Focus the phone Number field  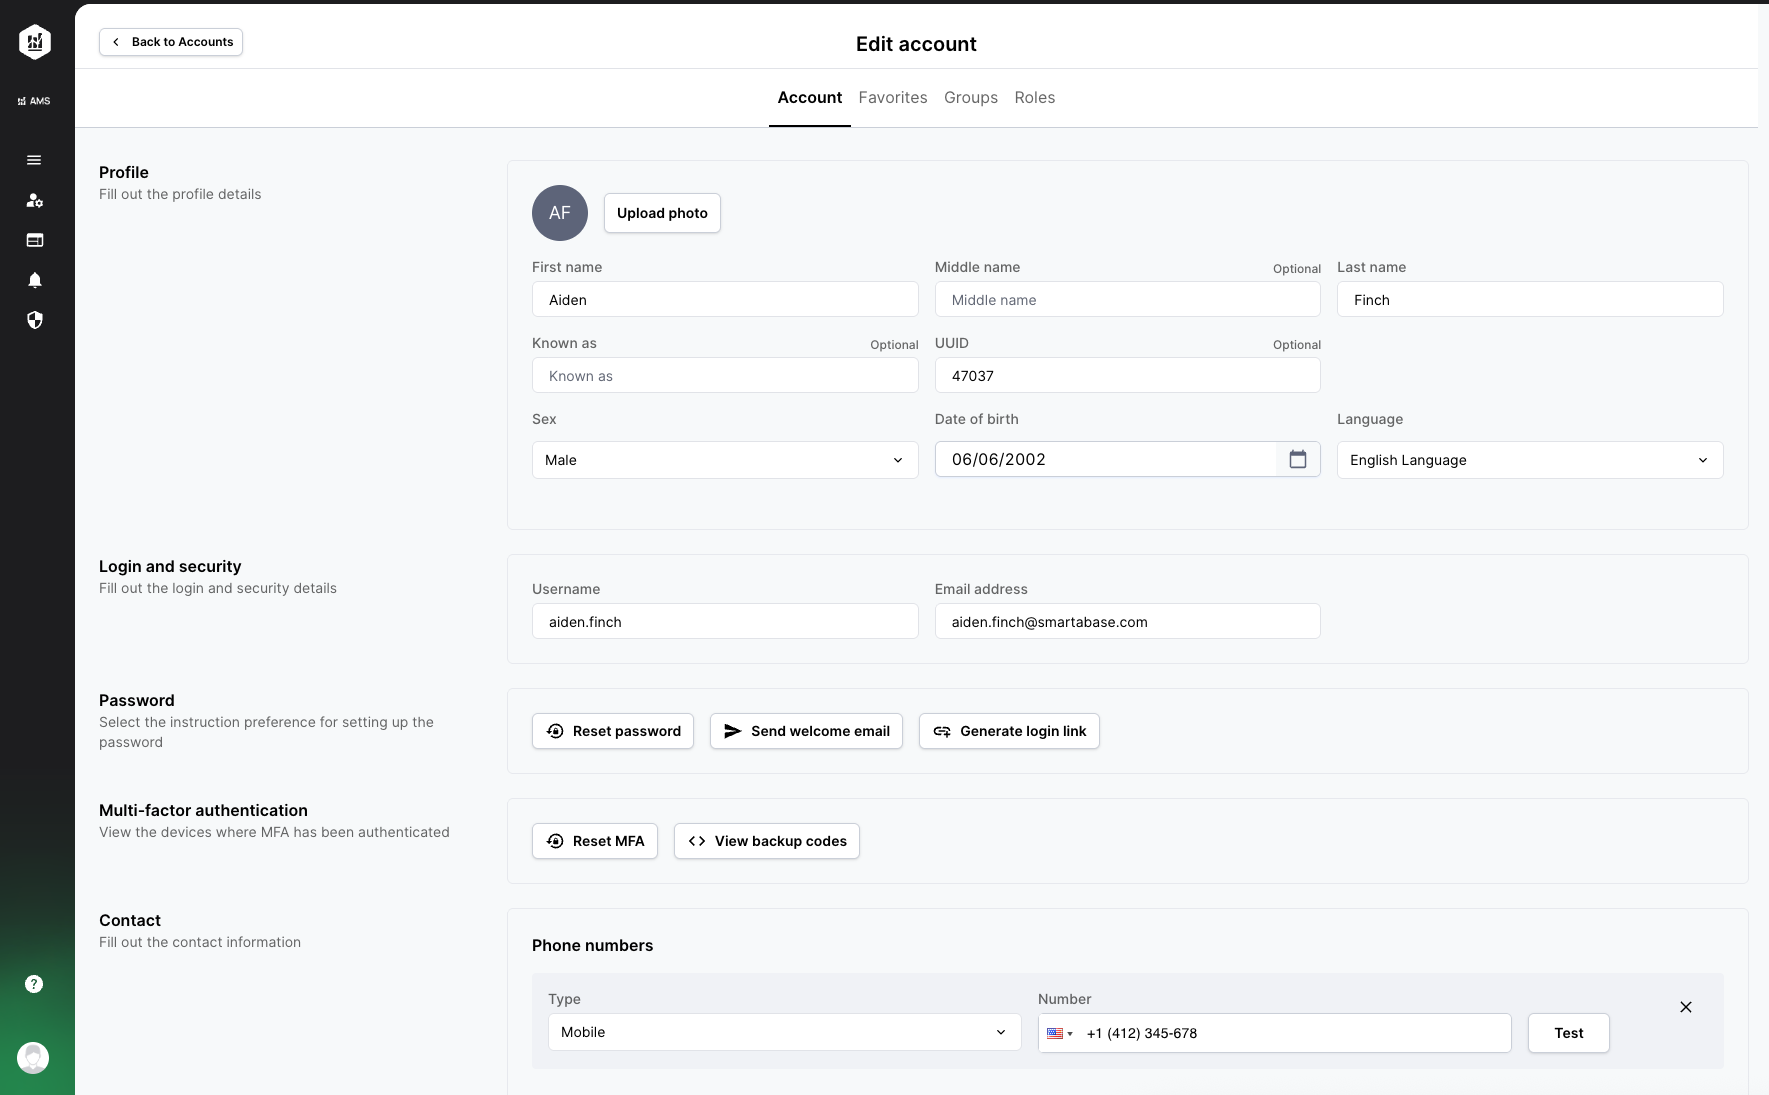(x=1275, y=1033)
